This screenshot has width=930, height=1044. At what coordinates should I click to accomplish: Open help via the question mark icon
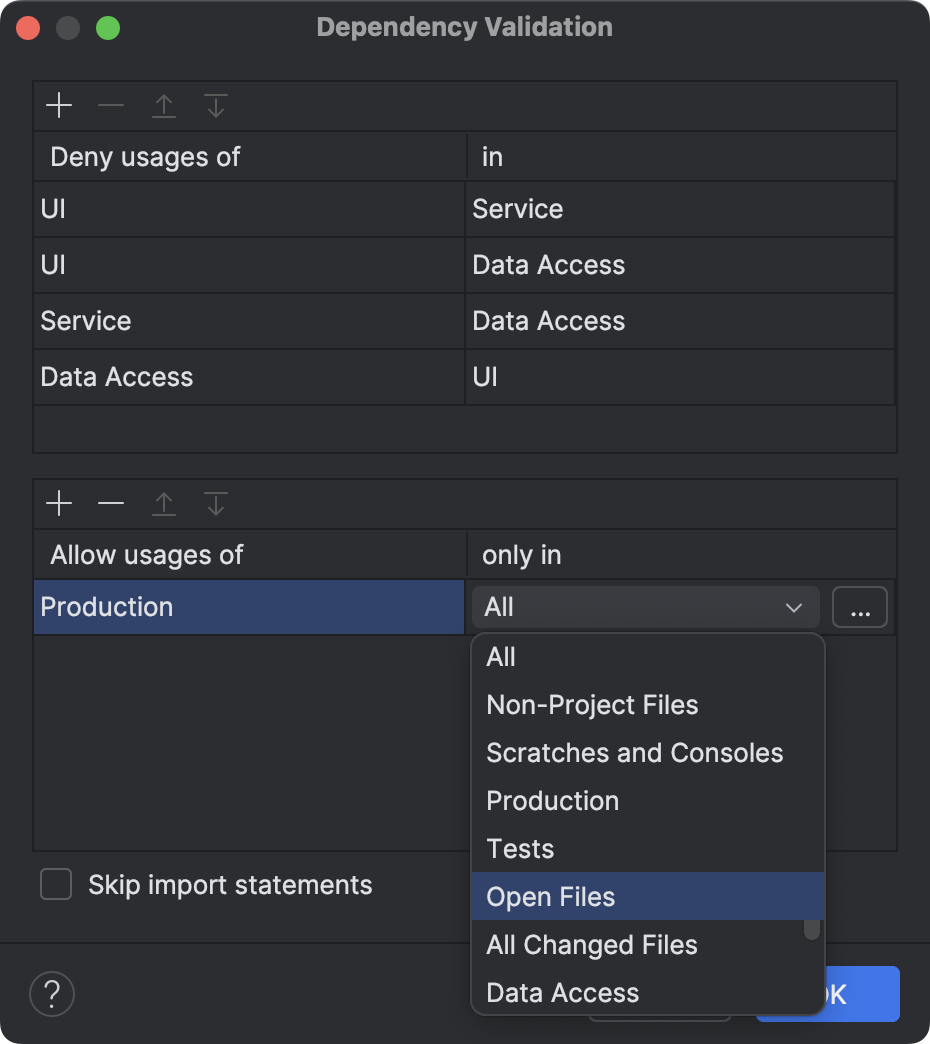[51, 994]
